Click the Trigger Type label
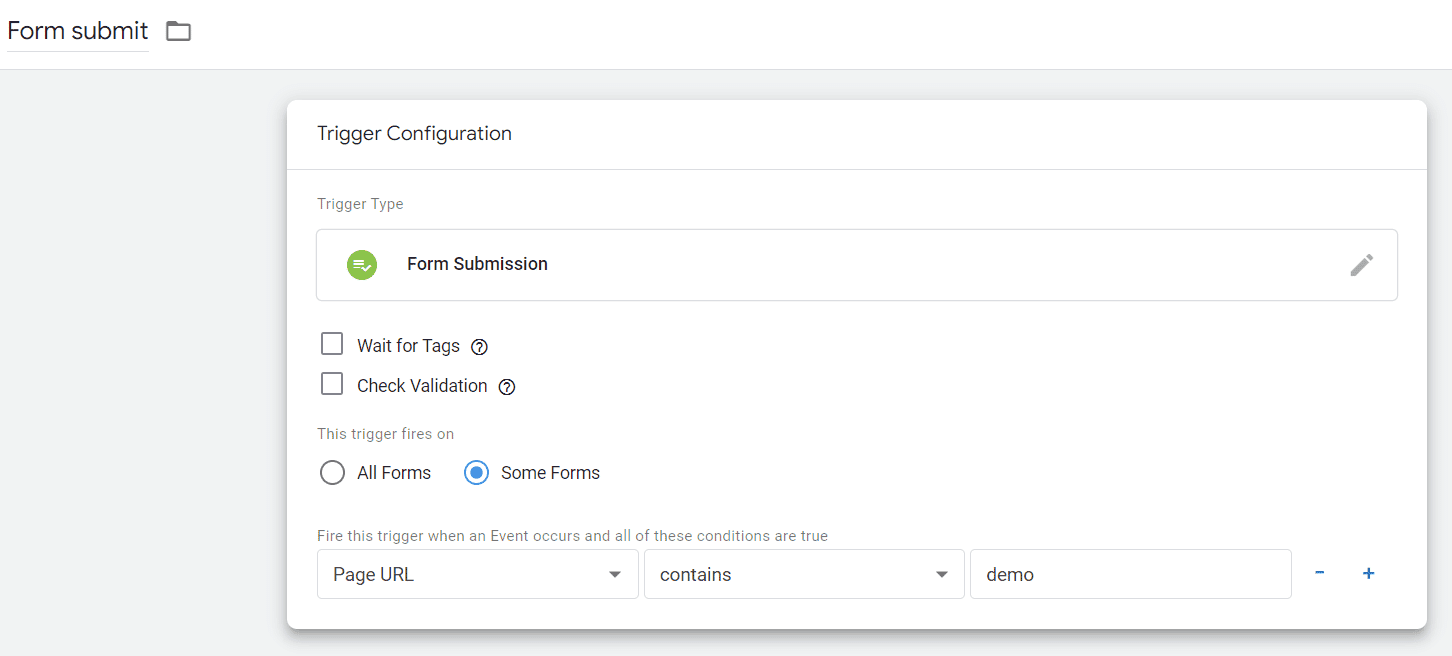The height and width of the screenshot is (656, 1452). tap(360, 204)
